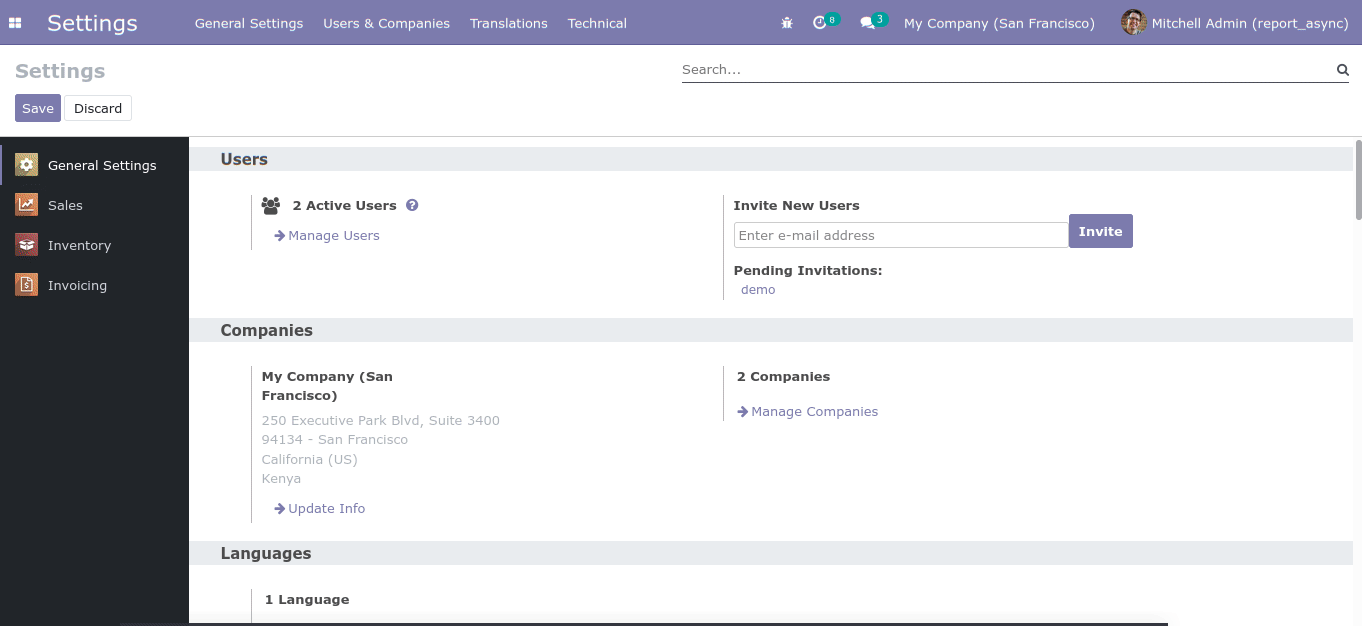
Task: Click the help icon beside Active Users
Action: coord(412,205)
